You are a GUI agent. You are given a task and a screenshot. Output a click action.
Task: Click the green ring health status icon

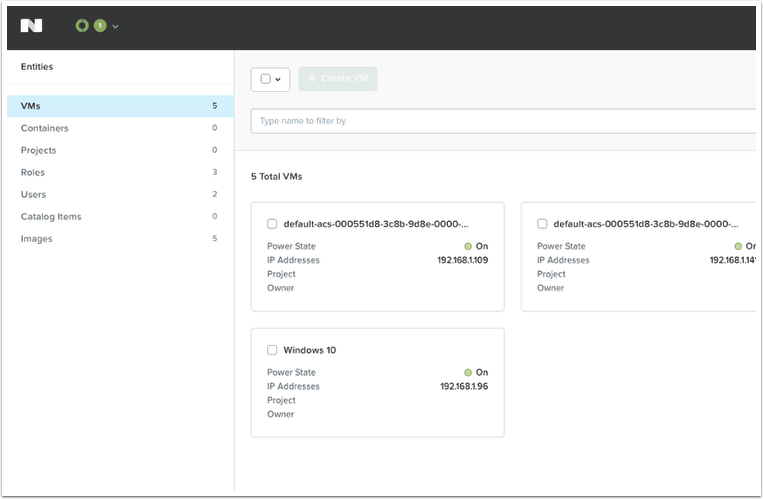pyautogui.click(x=82, y=26)
